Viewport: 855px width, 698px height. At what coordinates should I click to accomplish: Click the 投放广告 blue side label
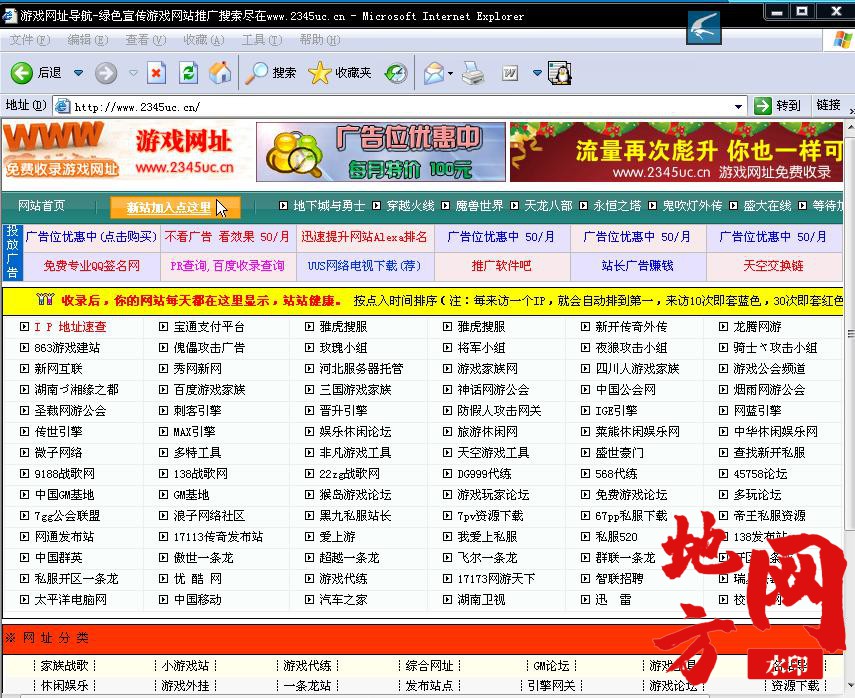coord(12,251)
